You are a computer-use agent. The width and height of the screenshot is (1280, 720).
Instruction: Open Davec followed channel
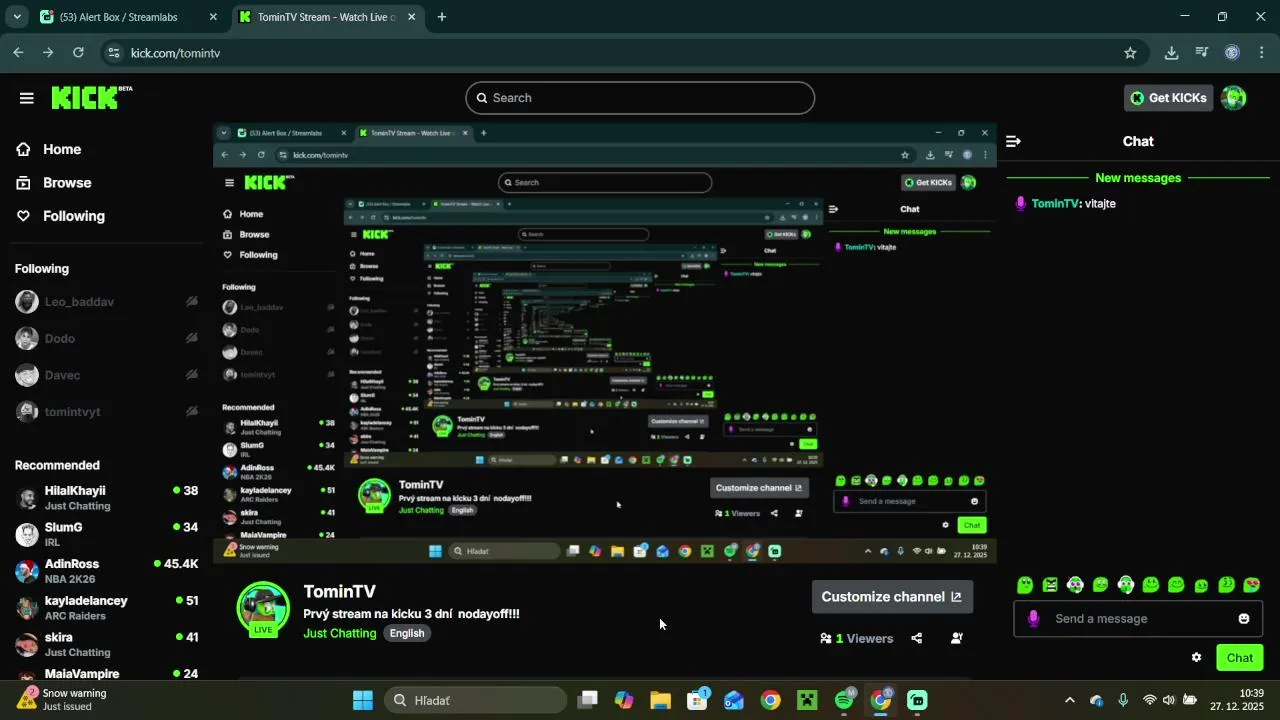click(x=106, y=375)
